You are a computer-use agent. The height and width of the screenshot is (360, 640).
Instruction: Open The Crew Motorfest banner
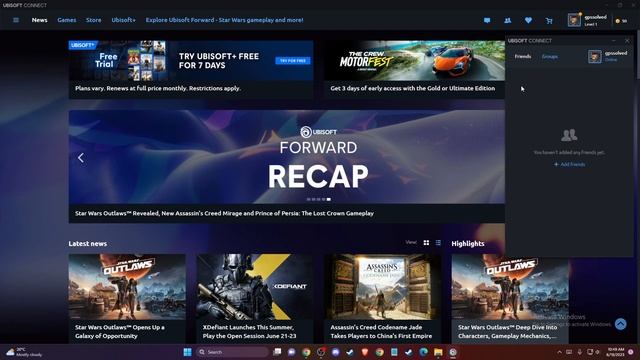point(414,60)
